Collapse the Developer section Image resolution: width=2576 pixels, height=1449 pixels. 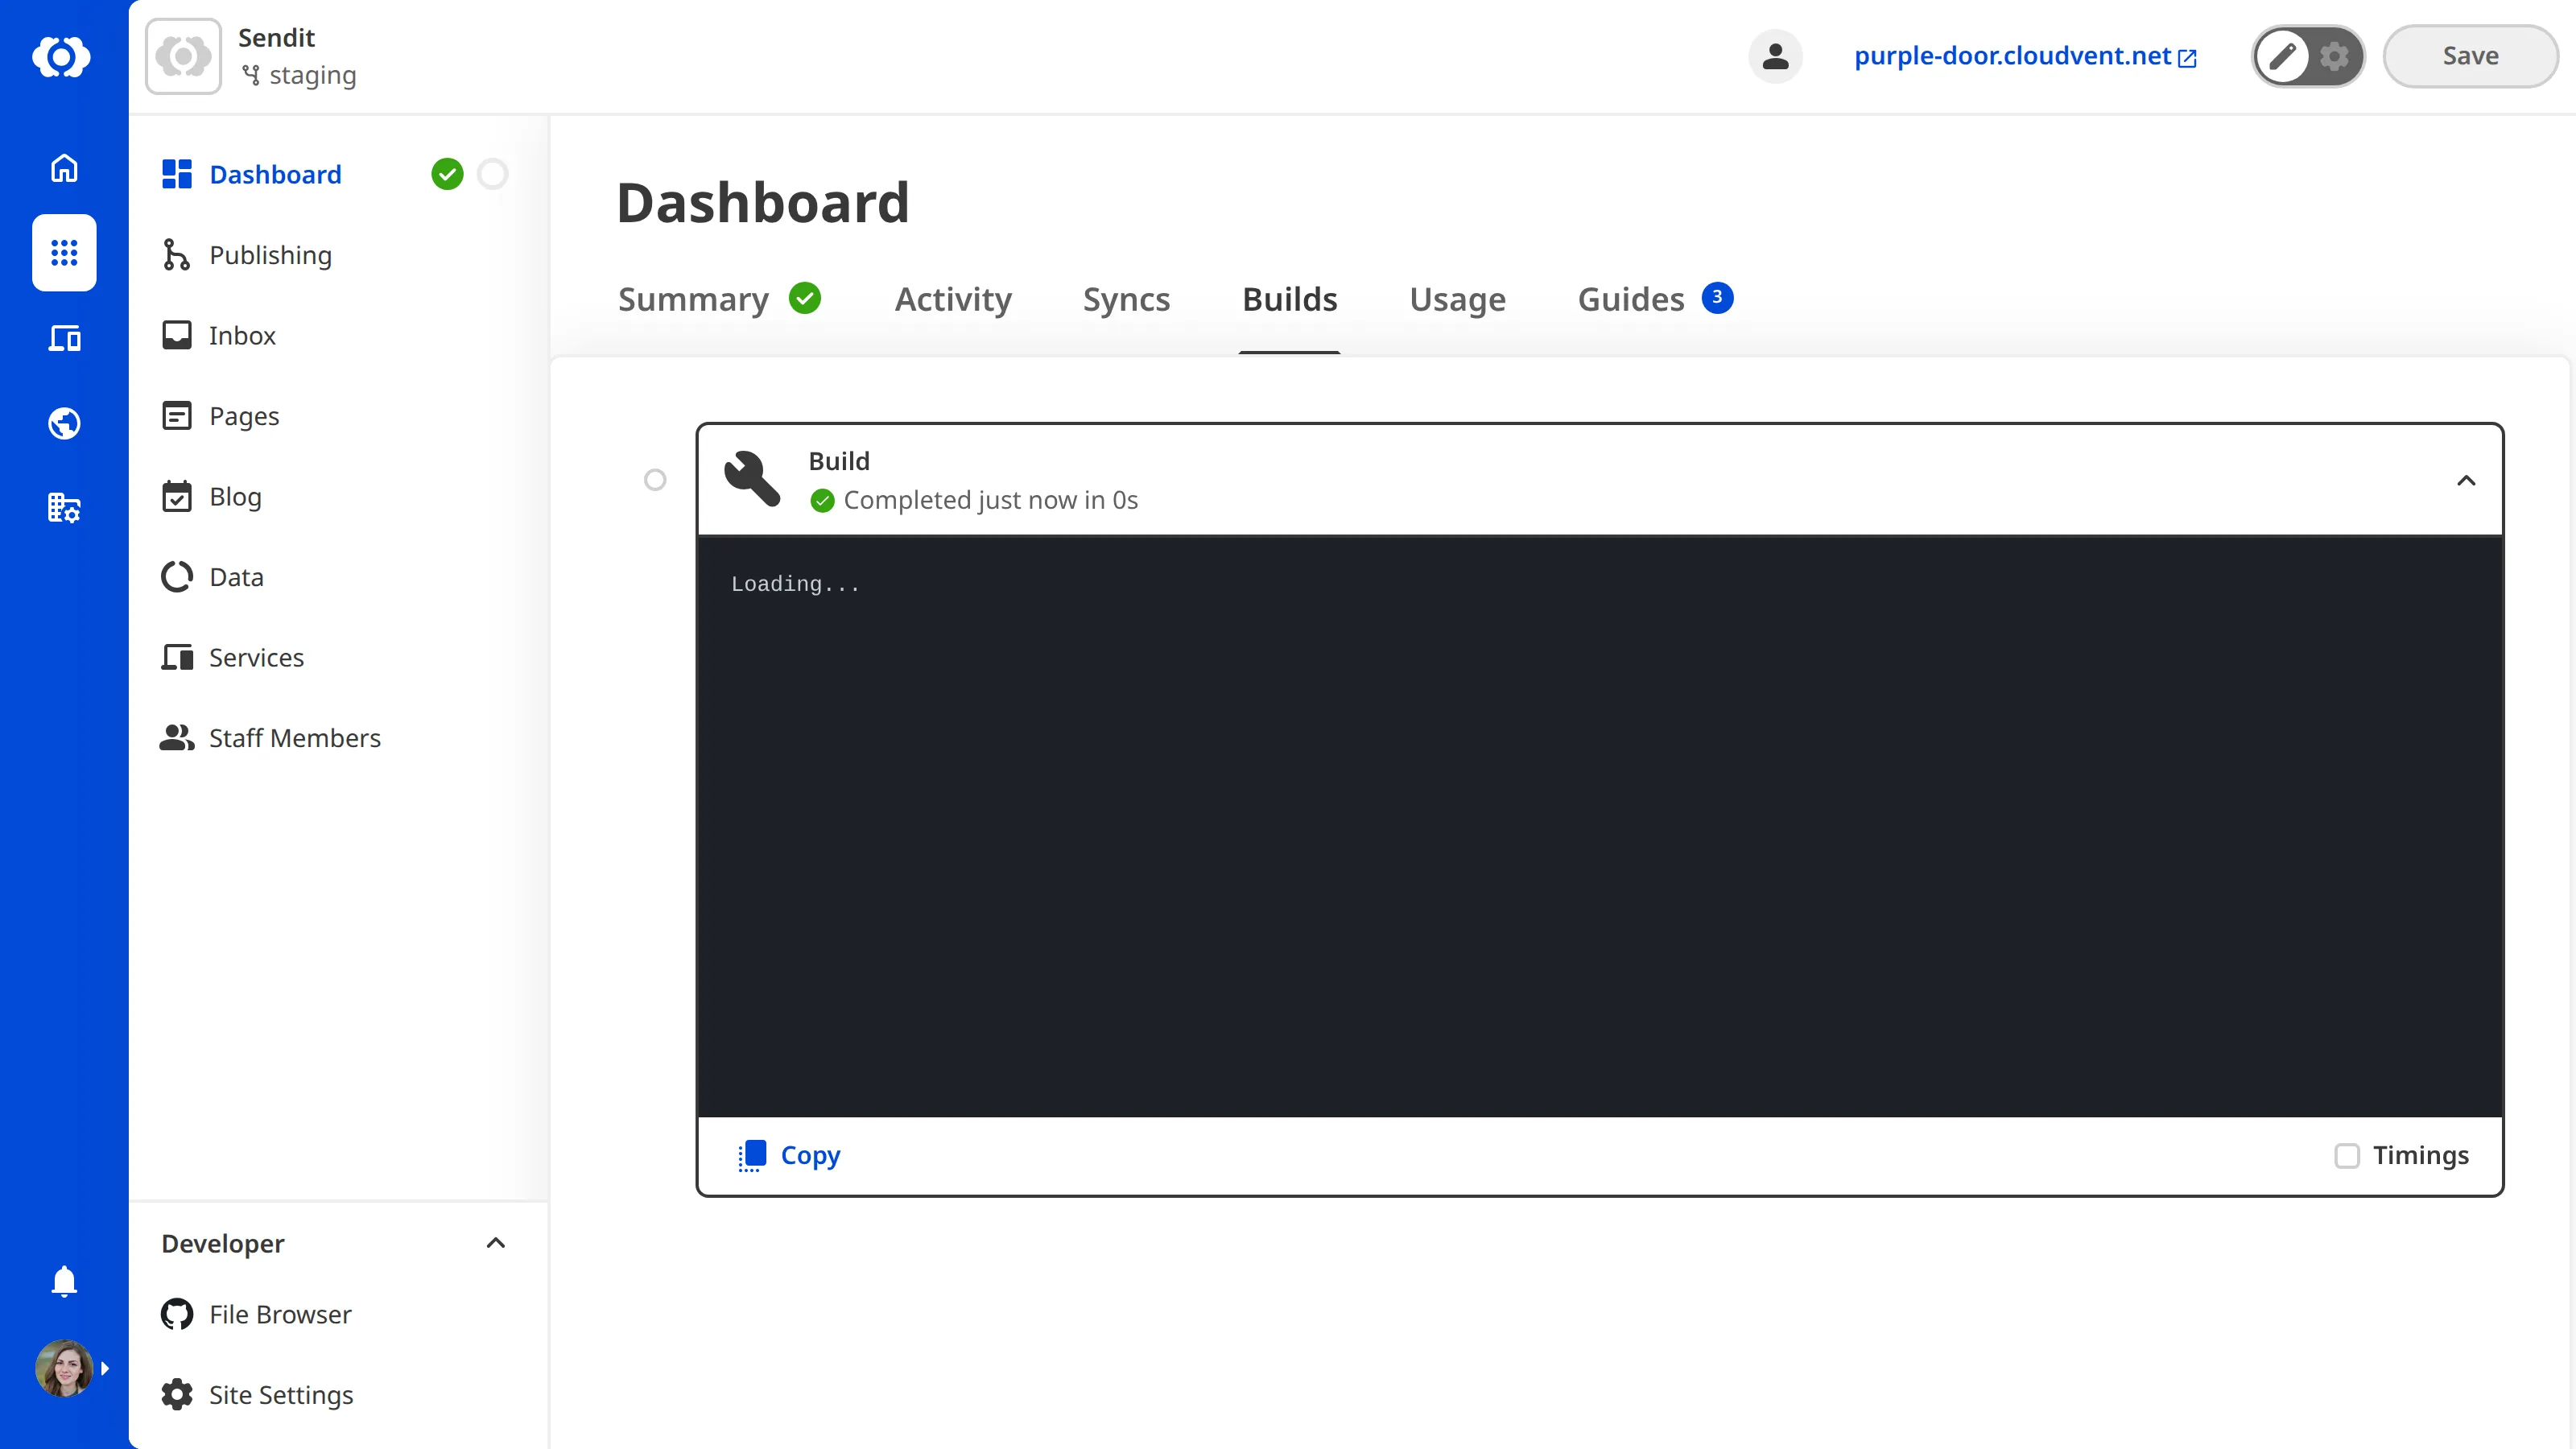pyautogui.click(x=495, y=1243)
